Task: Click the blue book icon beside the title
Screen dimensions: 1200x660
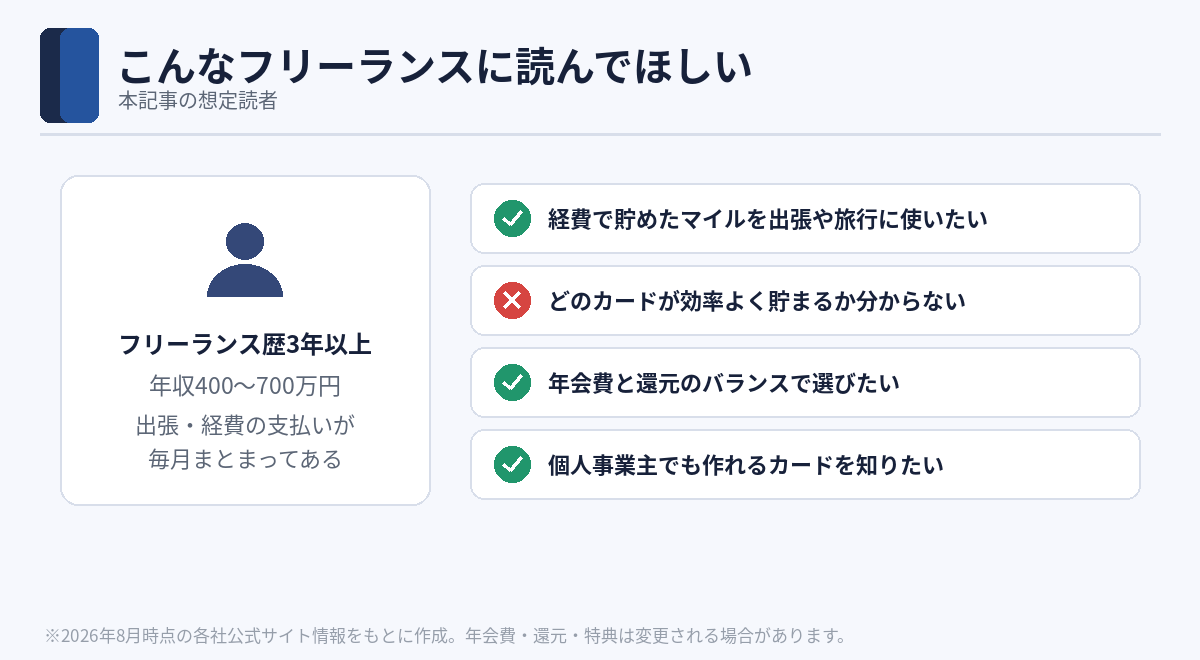Action: [69, 75]
